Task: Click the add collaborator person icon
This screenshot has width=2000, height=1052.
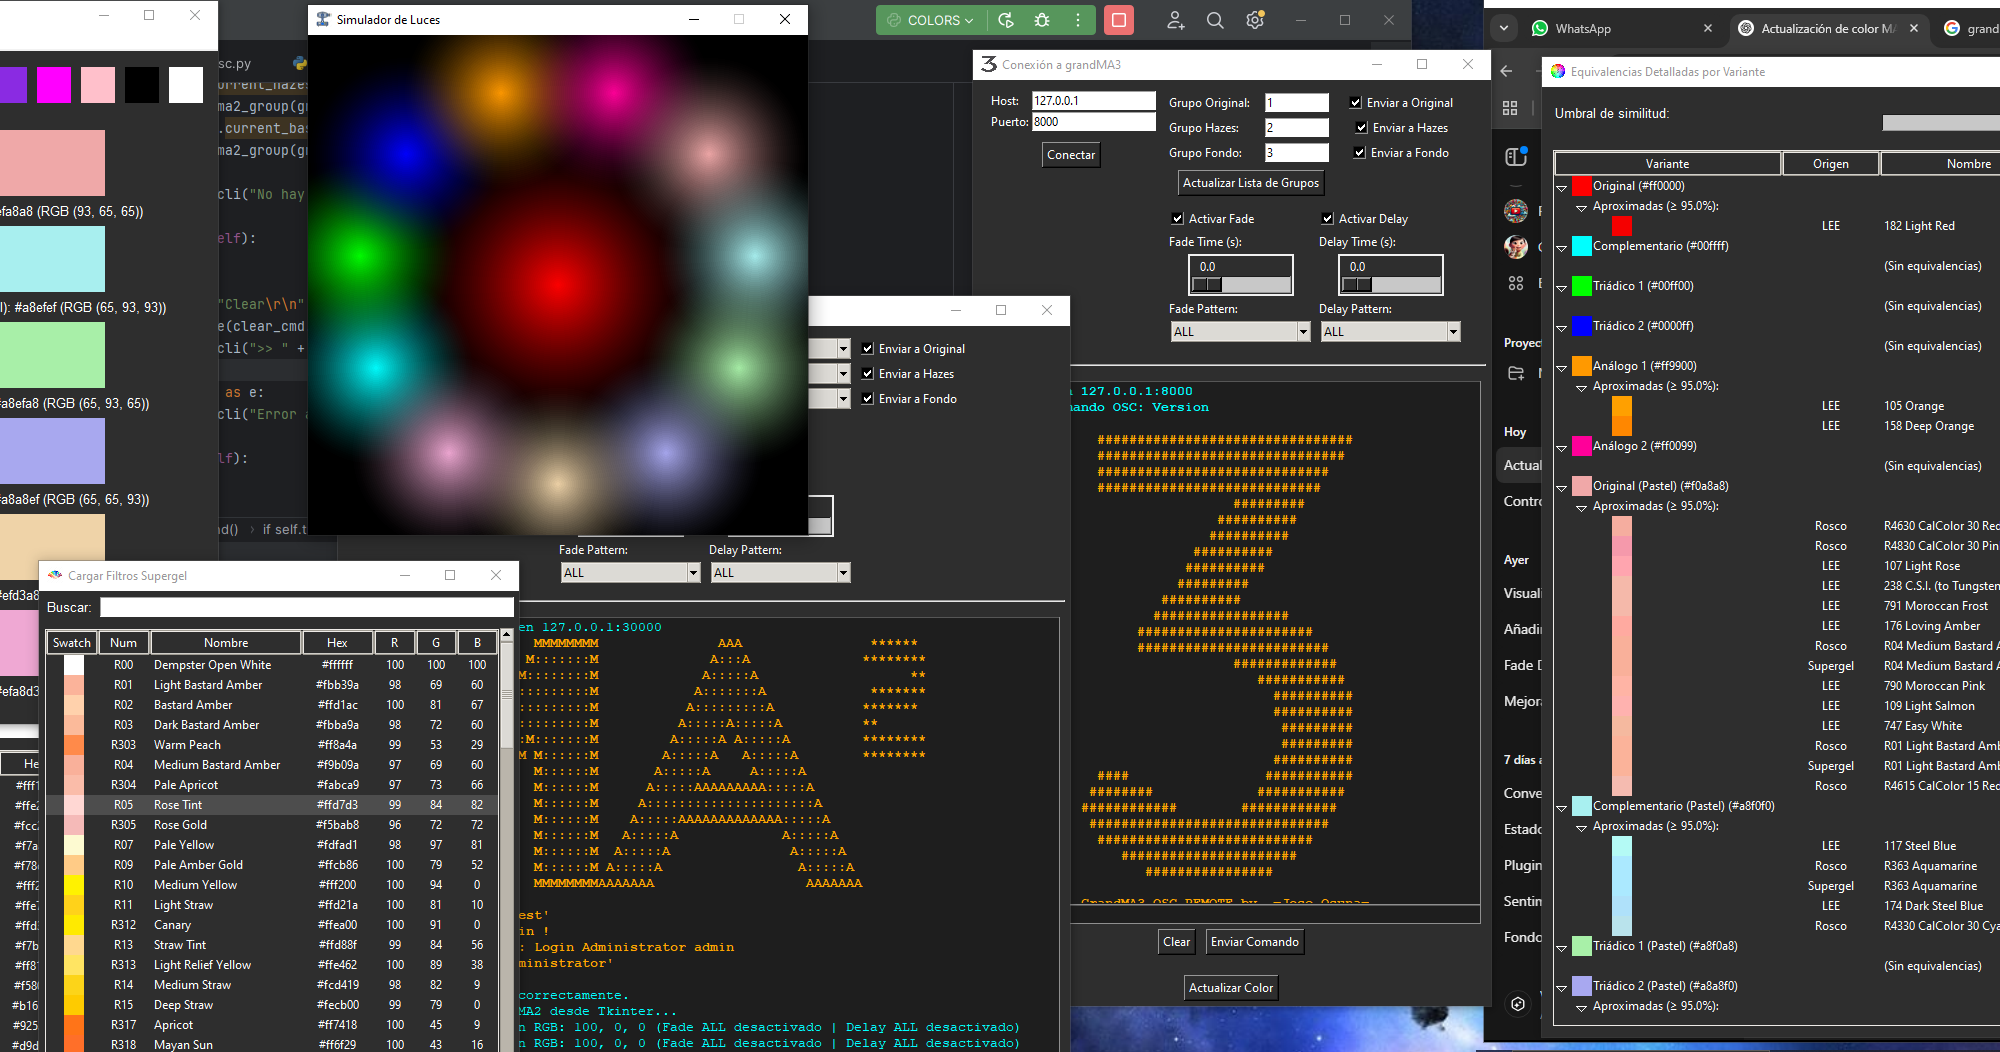Action: 1175,20
